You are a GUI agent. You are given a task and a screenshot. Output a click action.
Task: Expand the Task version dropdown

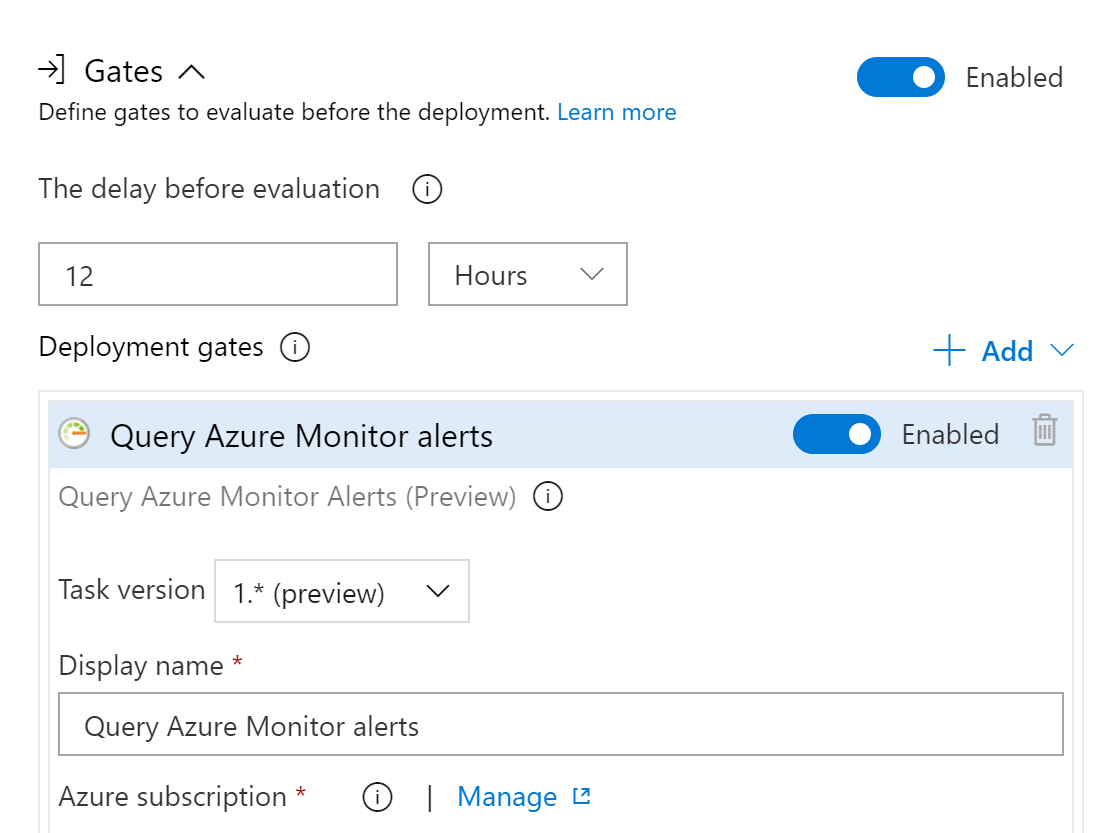coord(342,592)
